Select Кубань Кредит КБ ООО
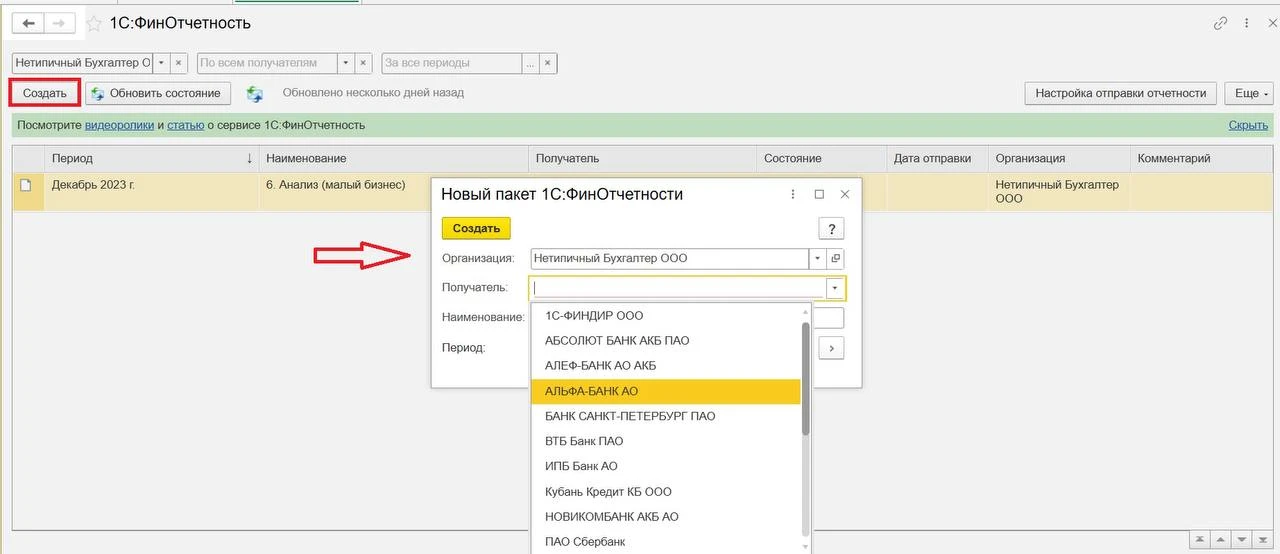The width and height of the screenshot is (1280, 554). pyautogui.click(x=666, y=492)
